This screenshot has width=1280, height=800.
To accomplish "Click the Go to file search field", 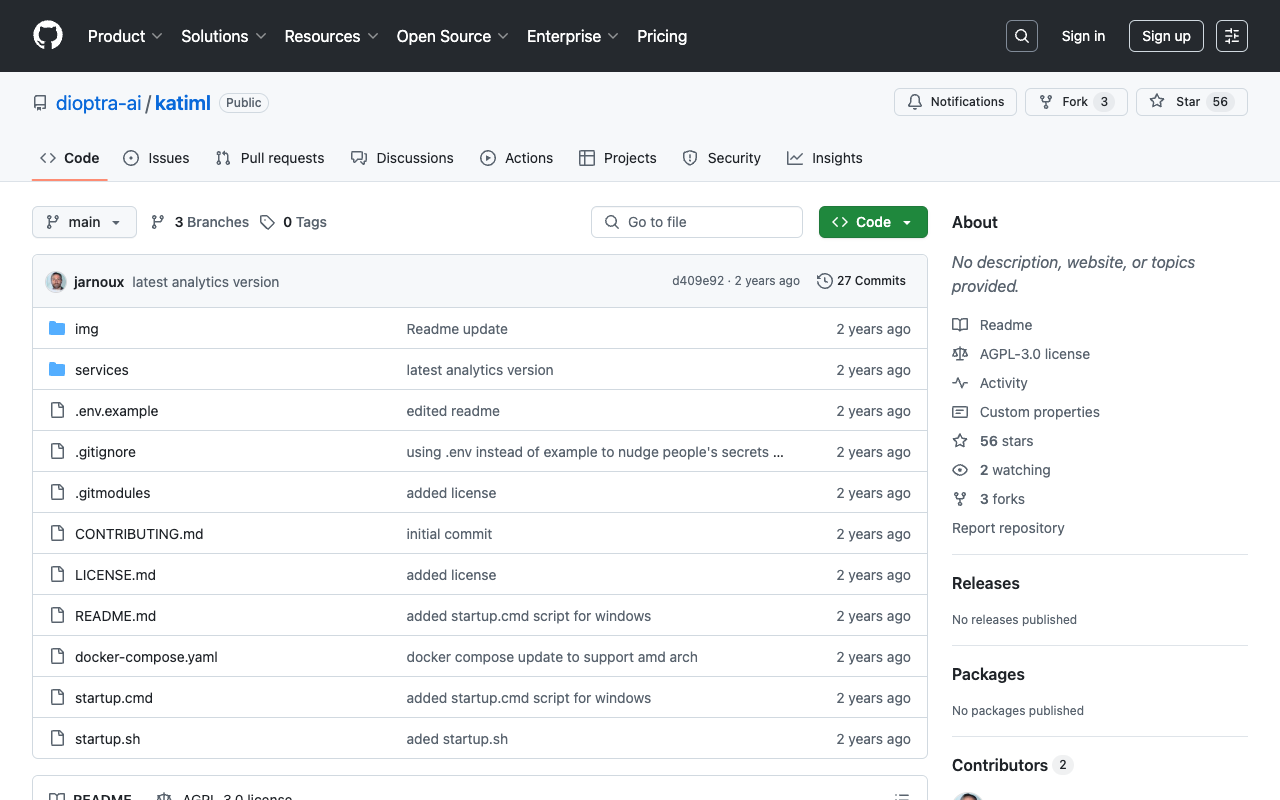I will point(697,222).
